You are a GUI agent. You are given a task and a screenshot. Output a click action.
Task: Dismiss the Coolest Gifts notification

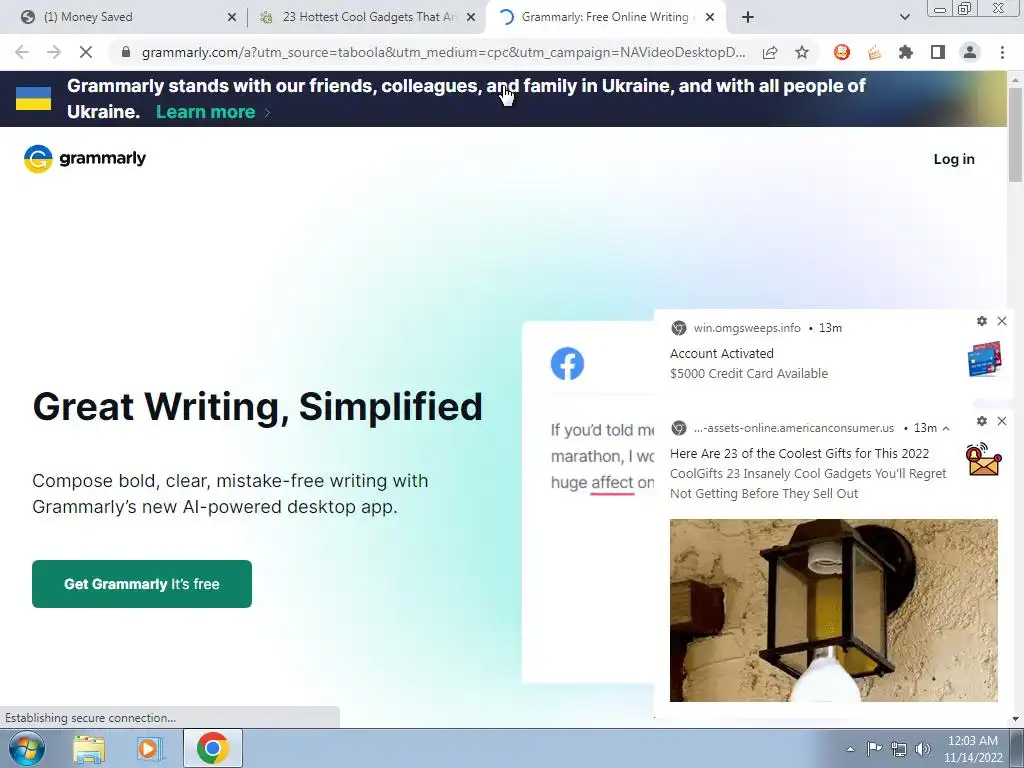point(1002,421)
